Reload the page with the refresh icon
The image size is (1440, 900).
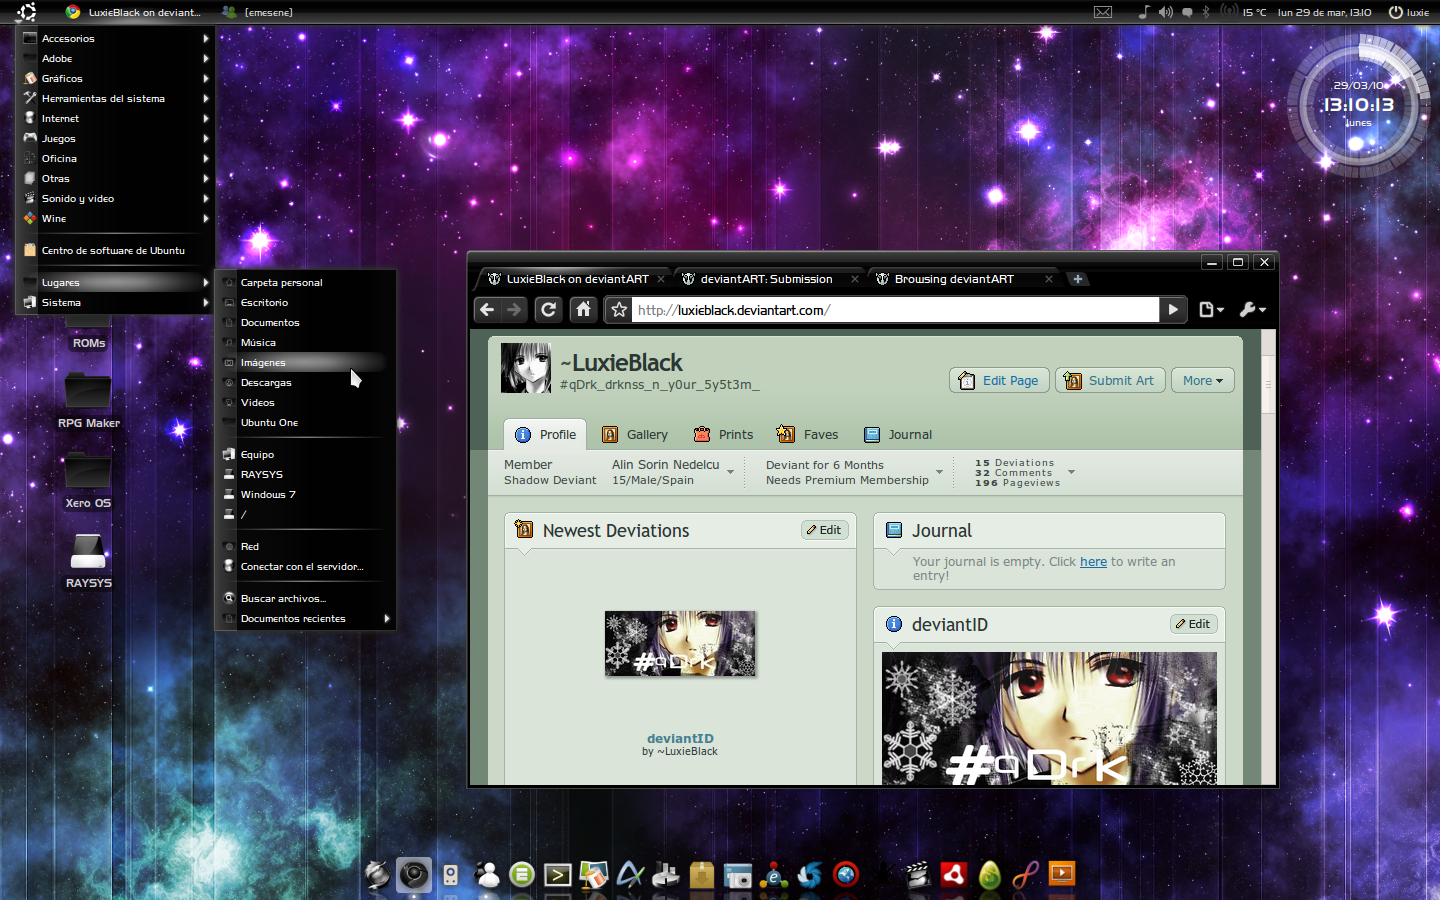tap(549, 310)
